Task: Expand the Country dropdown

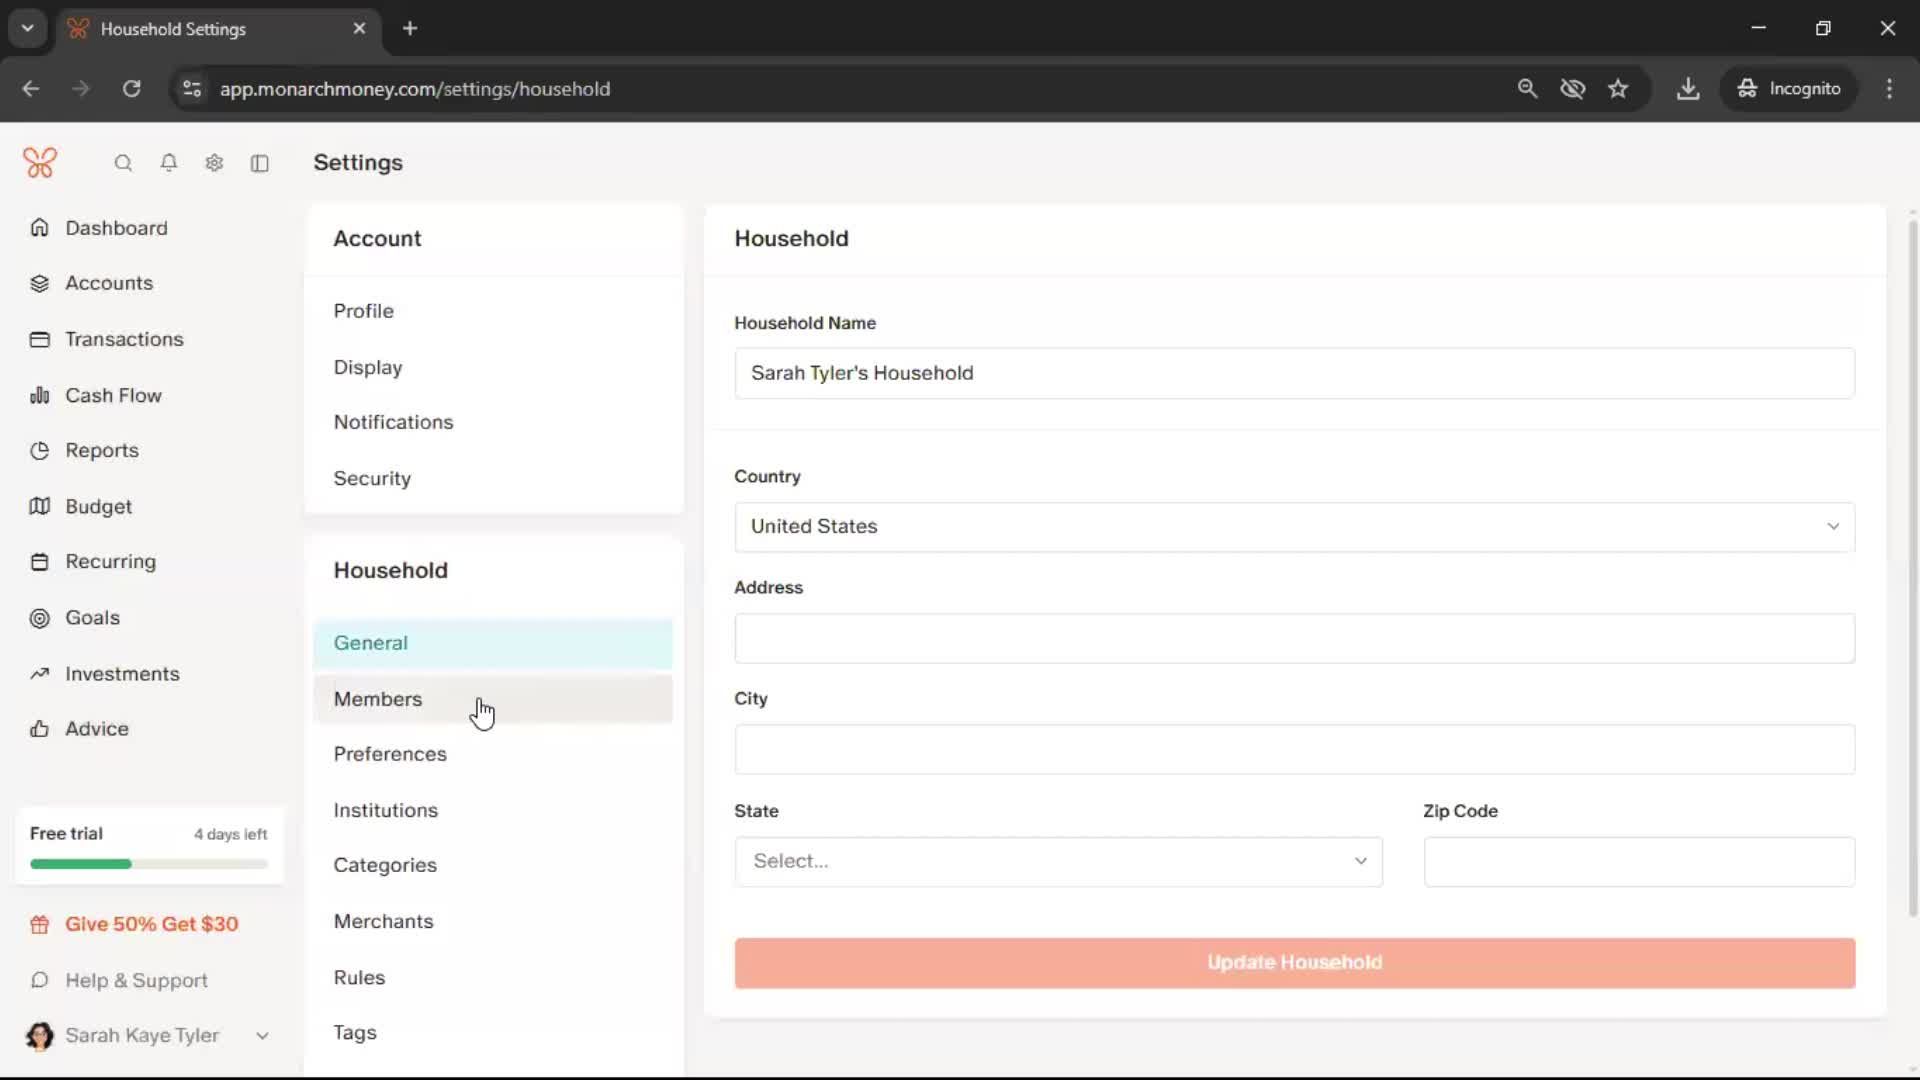Action: pos(1294,527)
